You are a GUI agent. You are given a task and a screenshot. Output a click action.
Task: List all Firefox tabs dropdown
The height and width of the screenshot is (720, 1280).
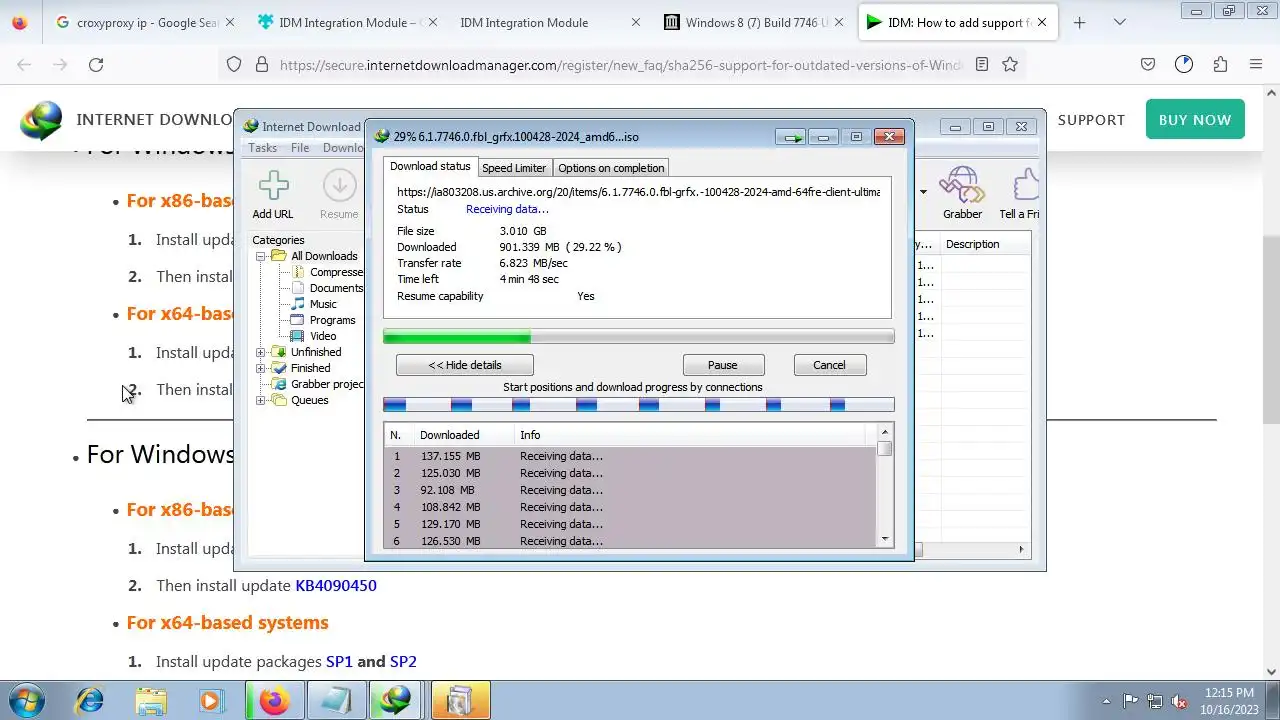point(1120,22)
